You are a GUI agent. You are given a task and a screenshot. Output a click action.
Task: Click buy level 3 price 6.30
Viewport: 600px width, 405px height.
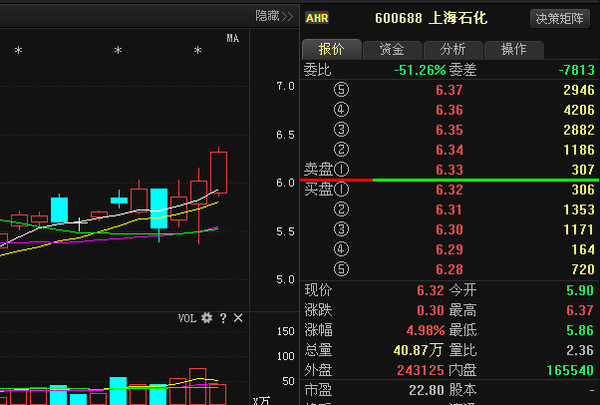[449, 229]
